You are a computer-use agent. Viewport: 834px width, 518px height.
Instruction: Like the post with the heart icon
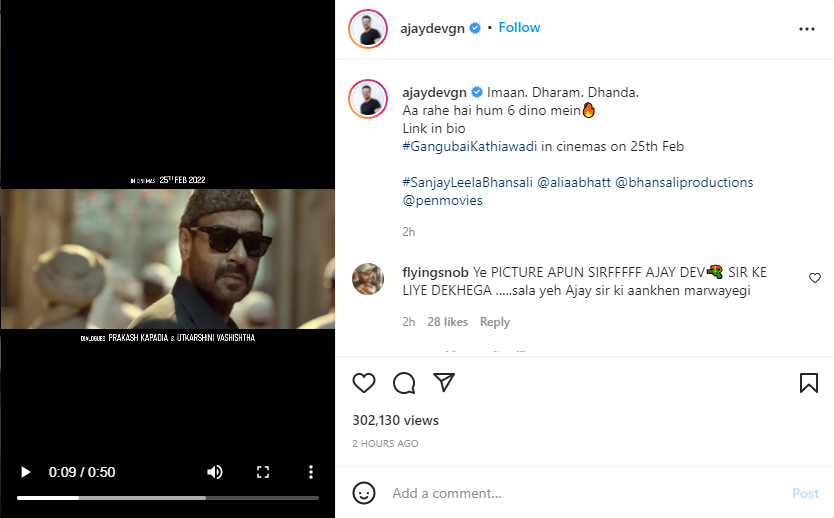(364, 383)
